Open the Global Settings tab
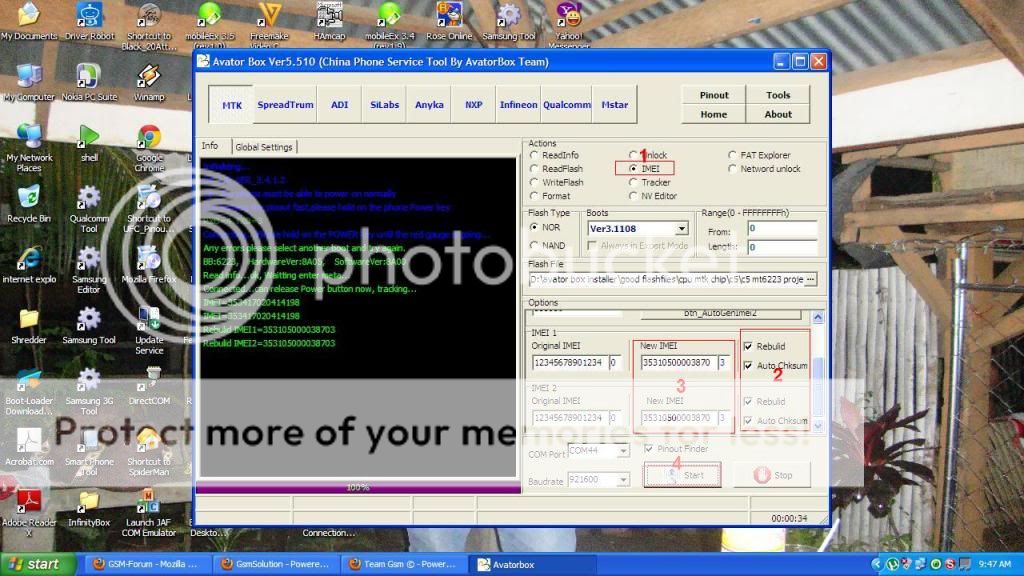This screenshot has height=576, width=1024. tap(264, 147)
